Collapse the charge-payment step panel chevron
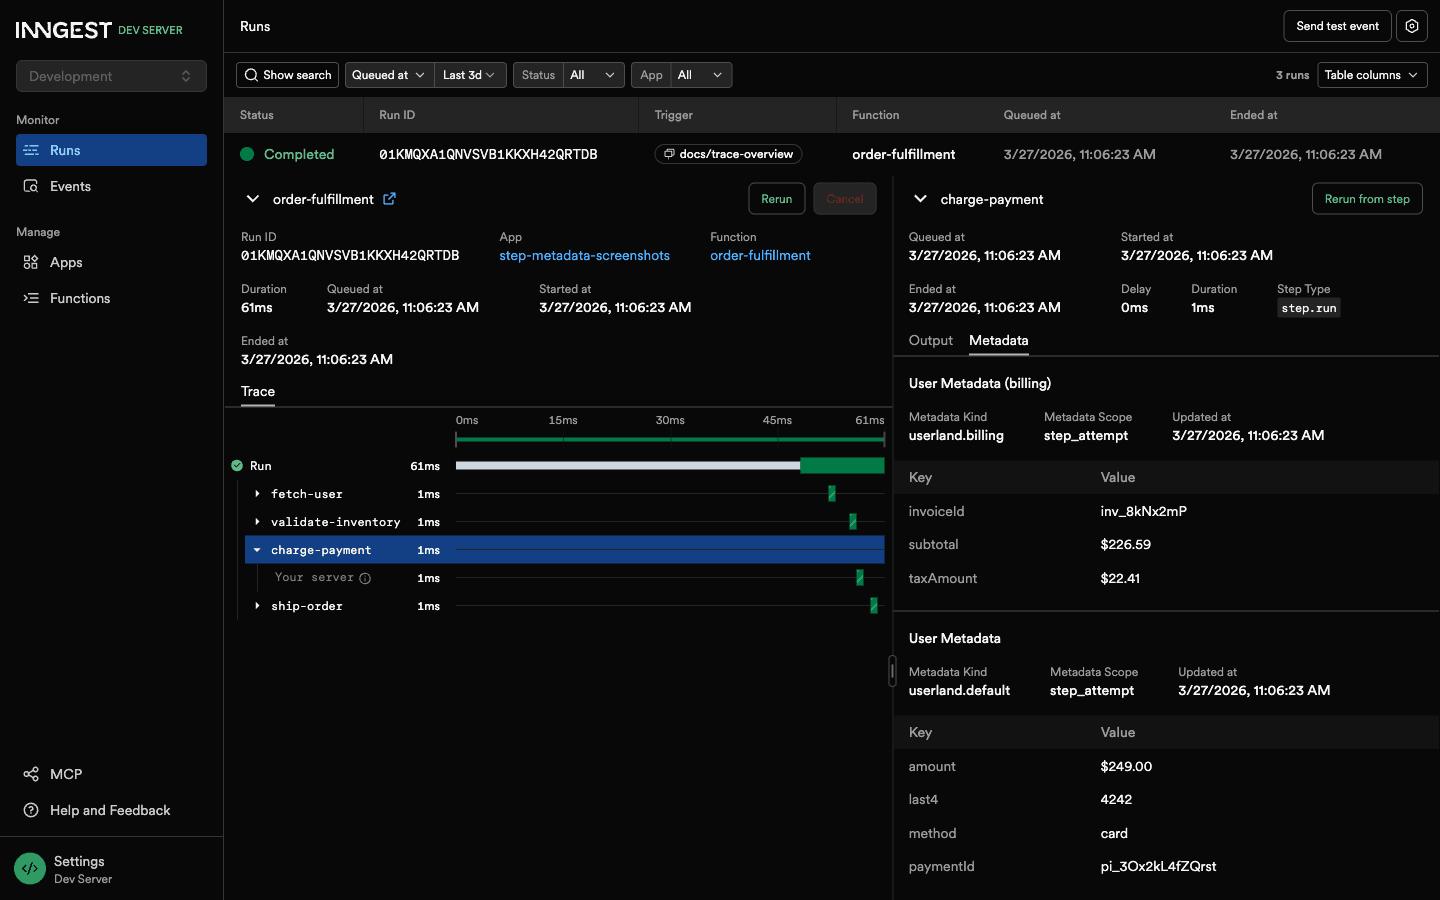The image size is (1440, 900). (x=920, y=199)
